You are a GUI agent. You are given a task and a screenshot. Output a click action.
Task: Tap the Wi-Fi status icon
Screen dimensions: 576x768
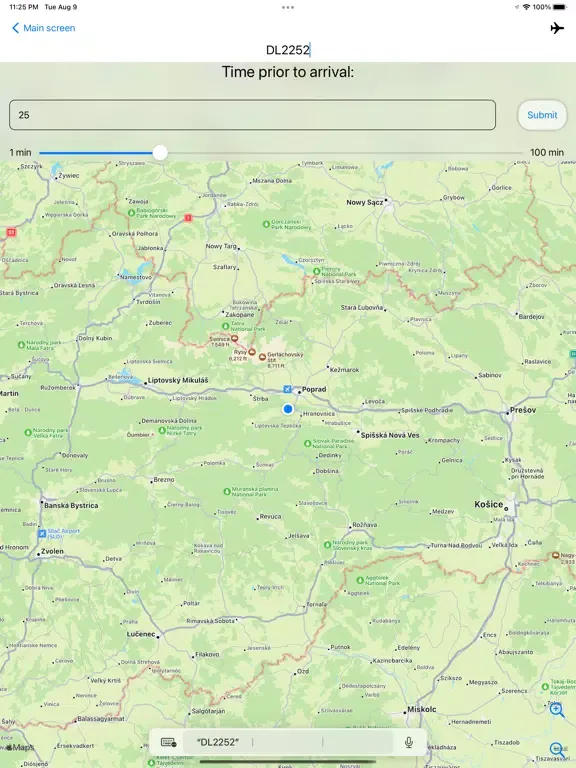(x=527, y=7)
